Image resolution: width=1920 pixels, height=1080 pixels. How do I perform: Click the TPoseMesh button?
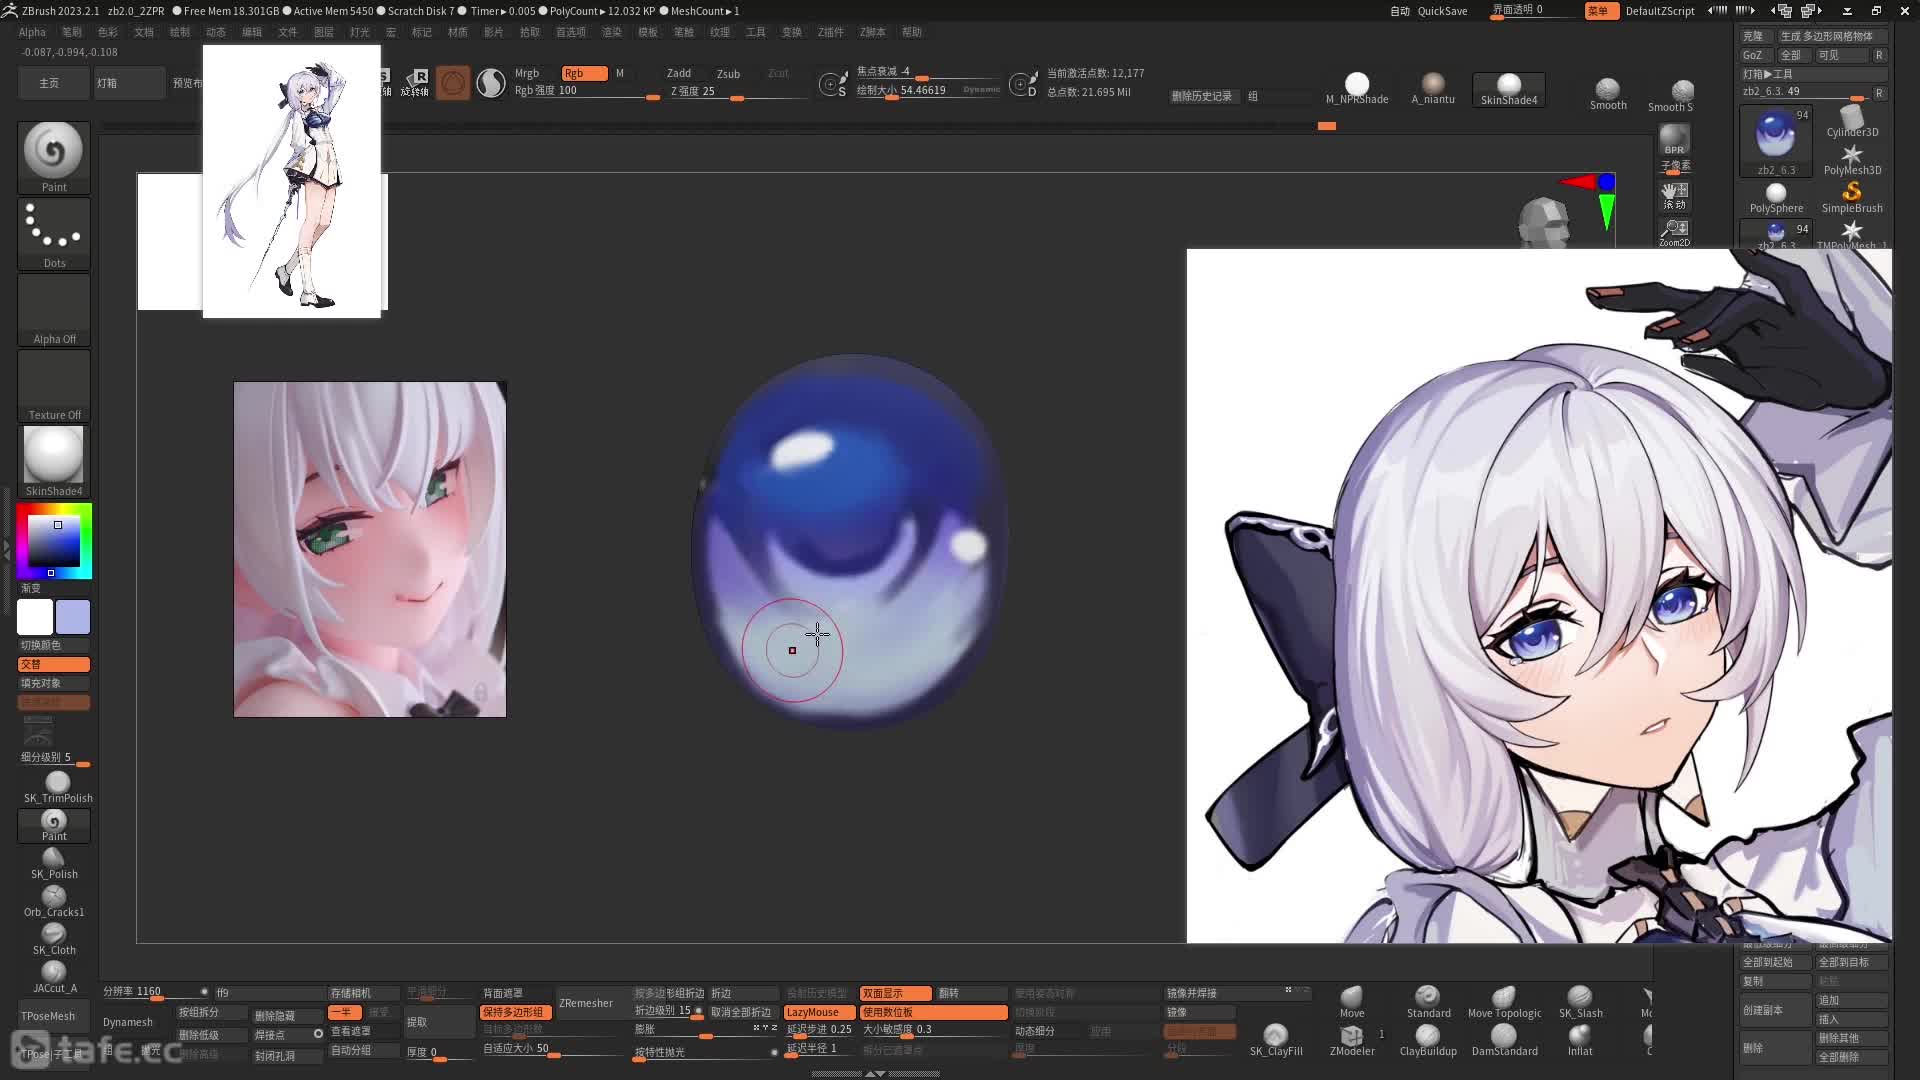pyautogui.click(x=54, y=1016)
